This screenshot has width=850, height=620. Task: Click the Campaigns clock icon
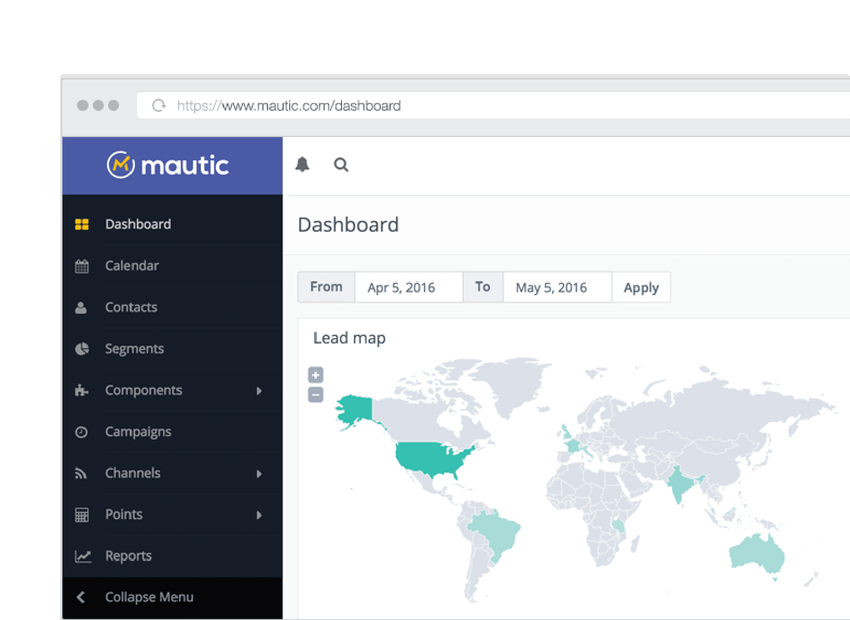point(82,432)
